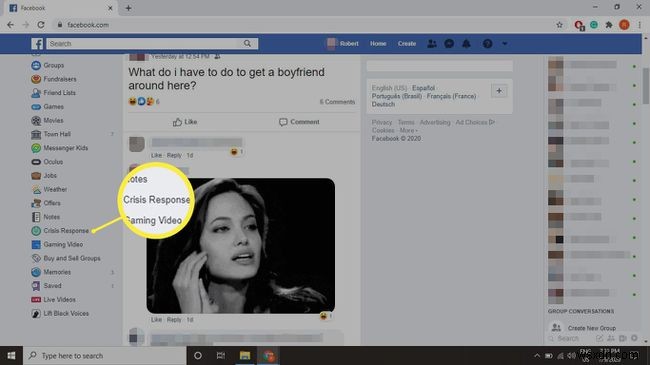Open Friend Requests icon in top bar
Image resolution: width=650 pixels, height=365 pixels.
coord(432,44)
